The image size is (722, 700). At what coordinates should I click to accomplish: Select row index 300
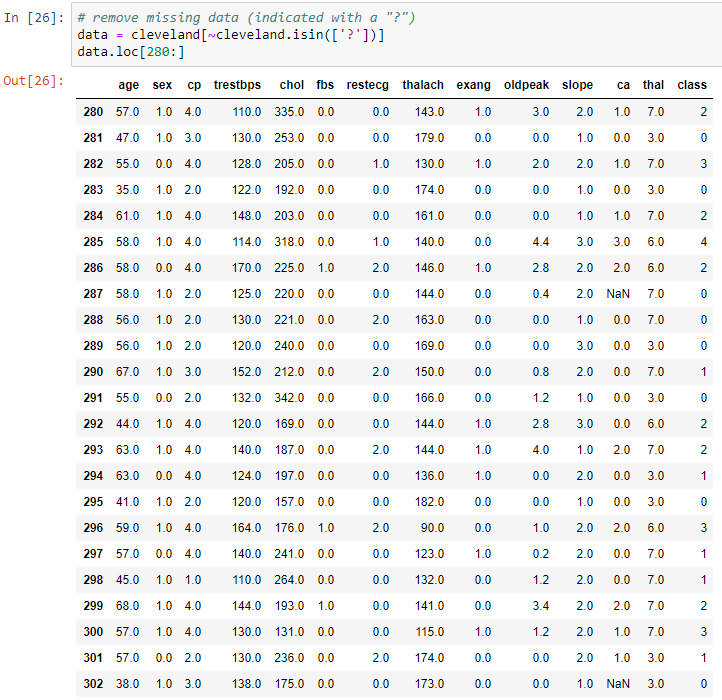[x=93, y=632]
